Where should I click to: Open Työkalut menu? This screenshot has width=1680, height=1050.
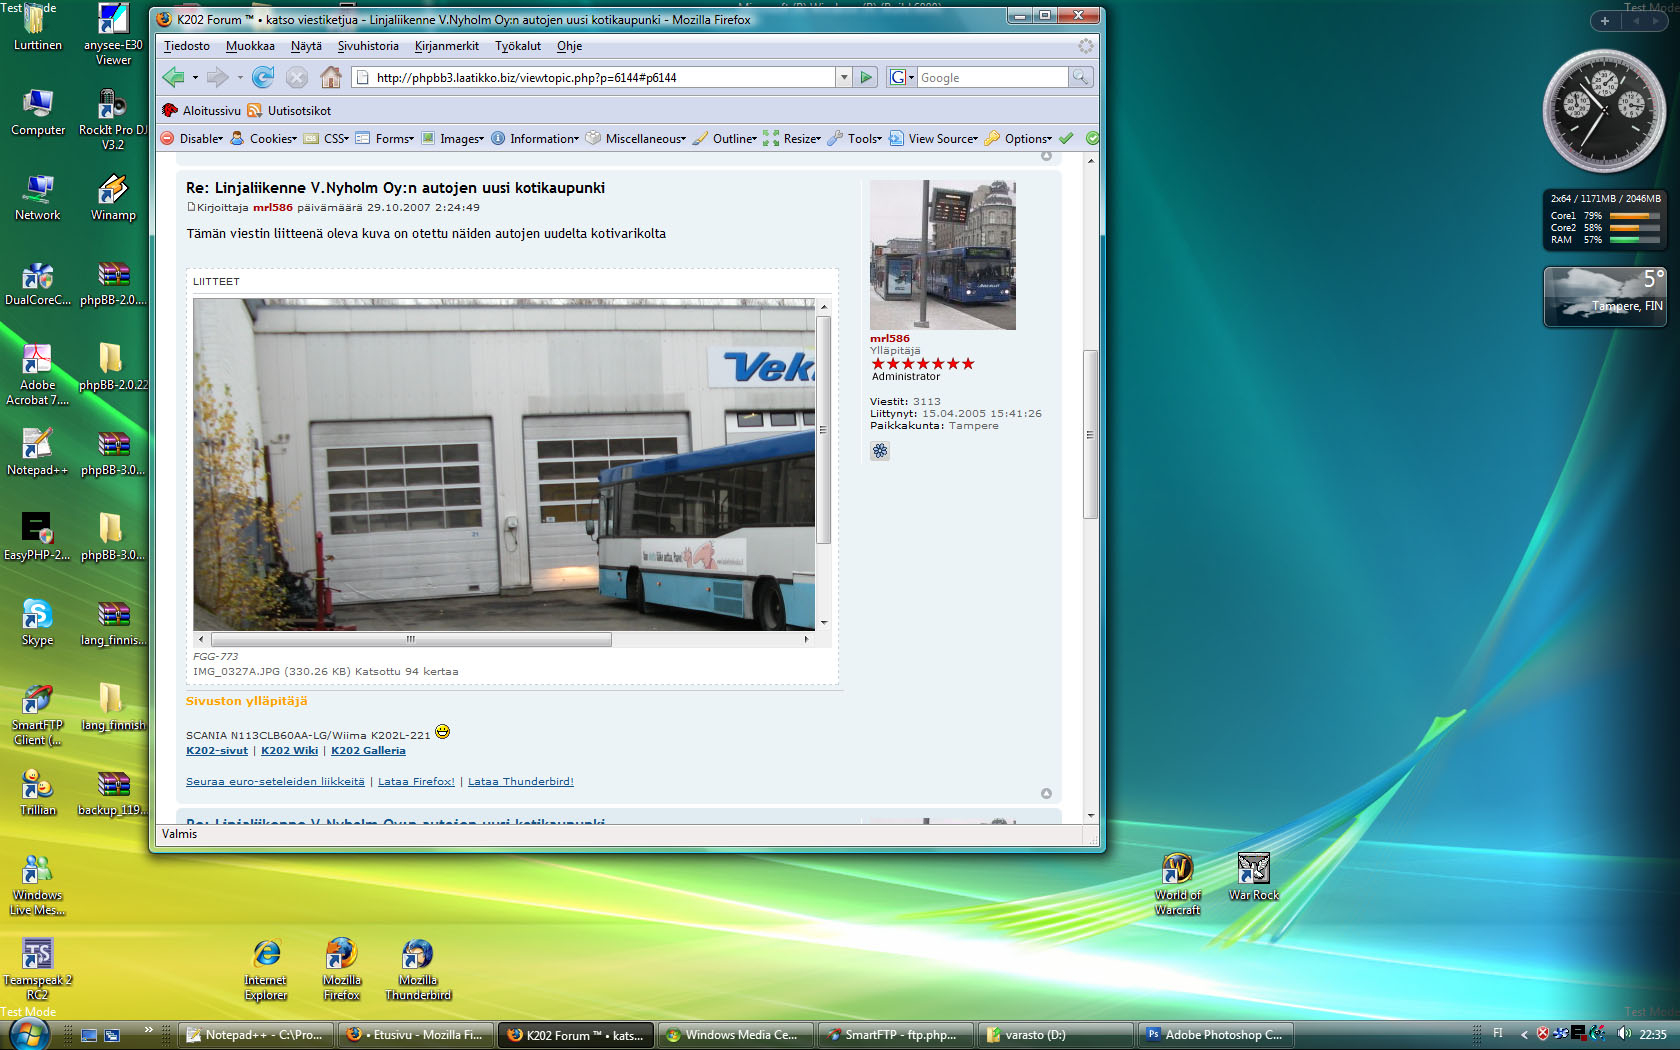point(518,46)
